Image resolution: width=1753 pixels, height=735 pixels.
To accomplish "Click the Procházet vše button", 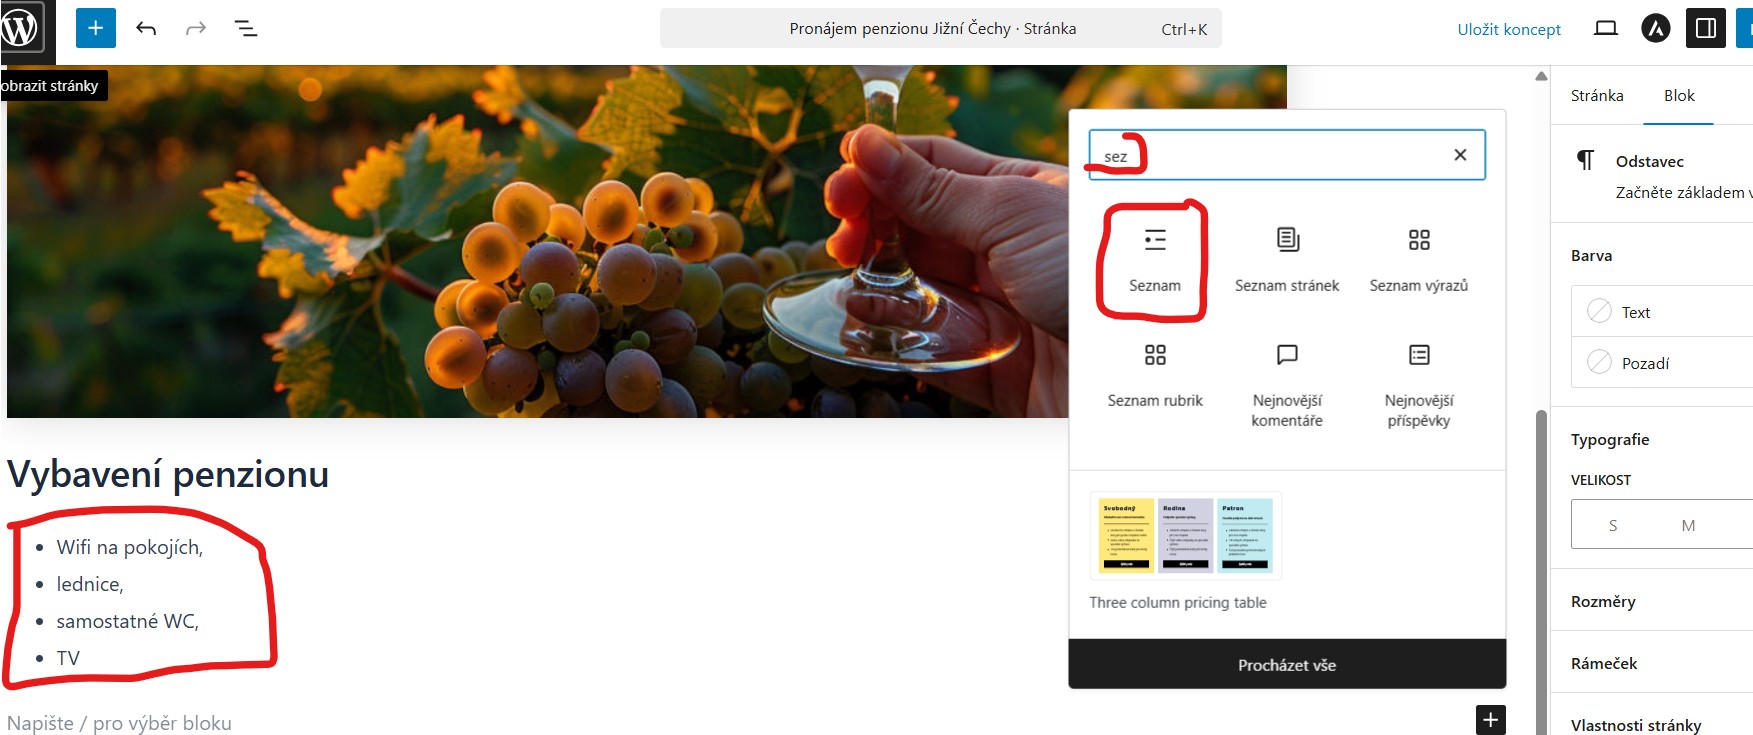I will pos(1287,665).
